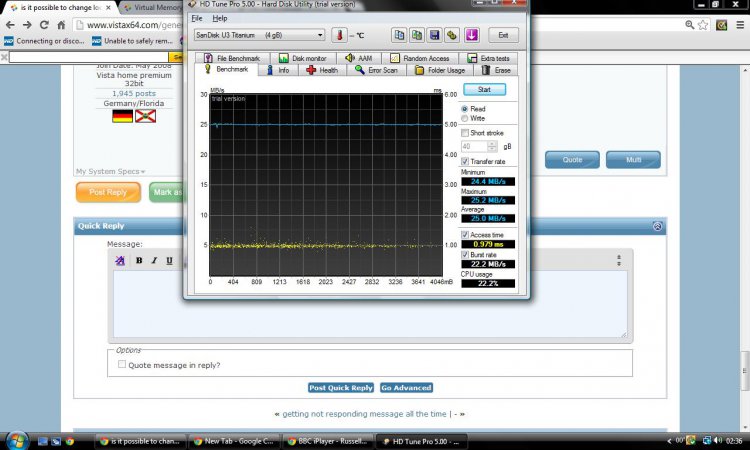
Task: Click the Start benchmark button
Action: click(484, 89)
